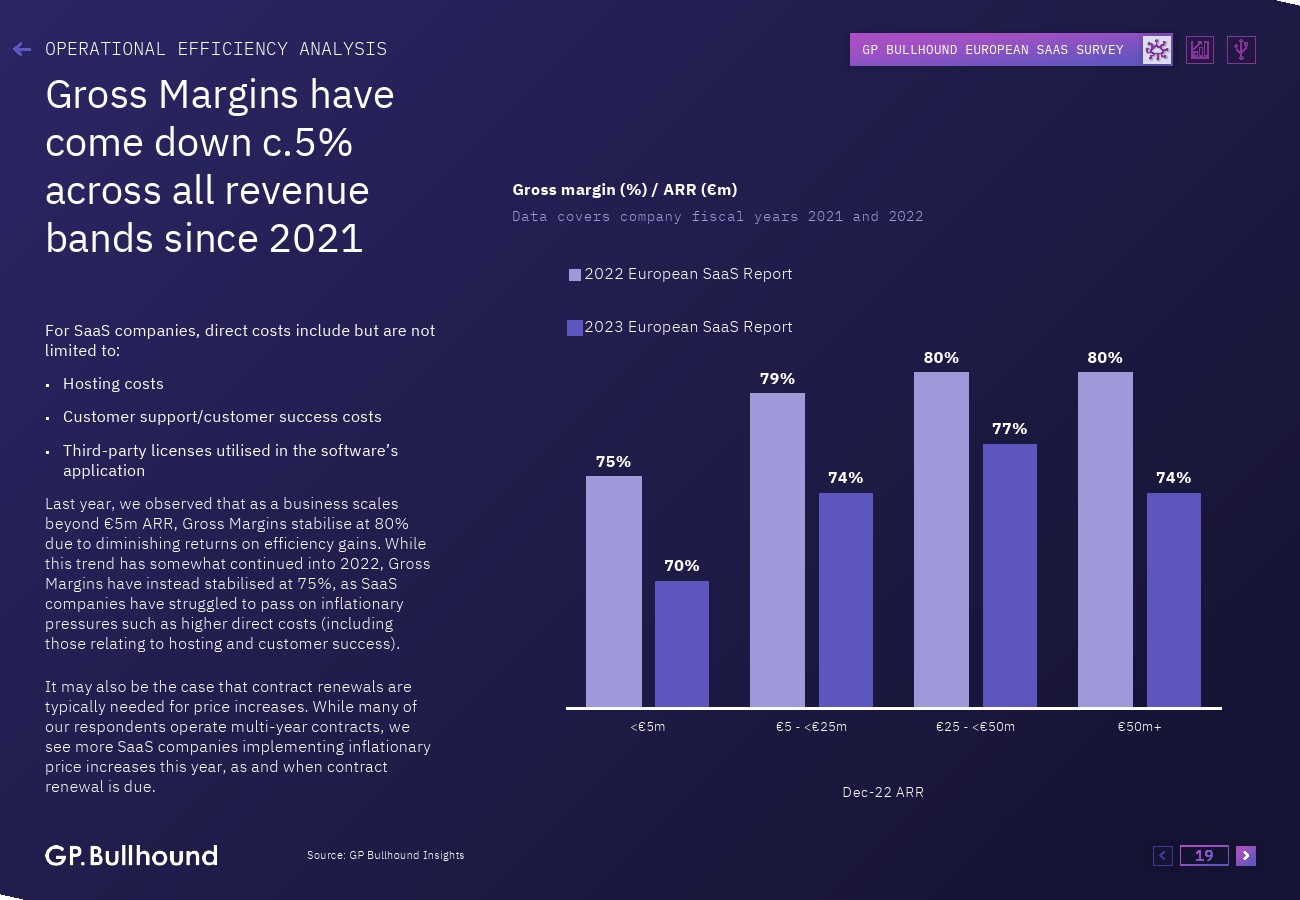1300x900 pixels.
Task: Click the GP Bullhound logo
Action: (131, 855)
